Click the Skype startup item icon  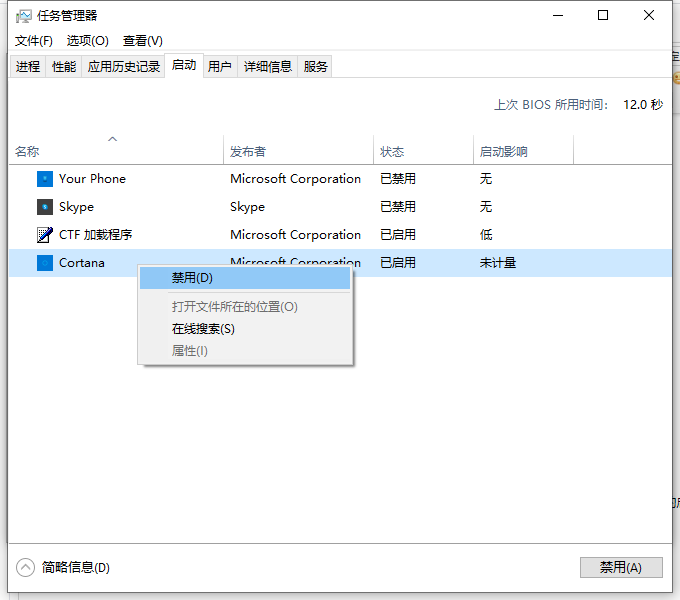[44, 207]
